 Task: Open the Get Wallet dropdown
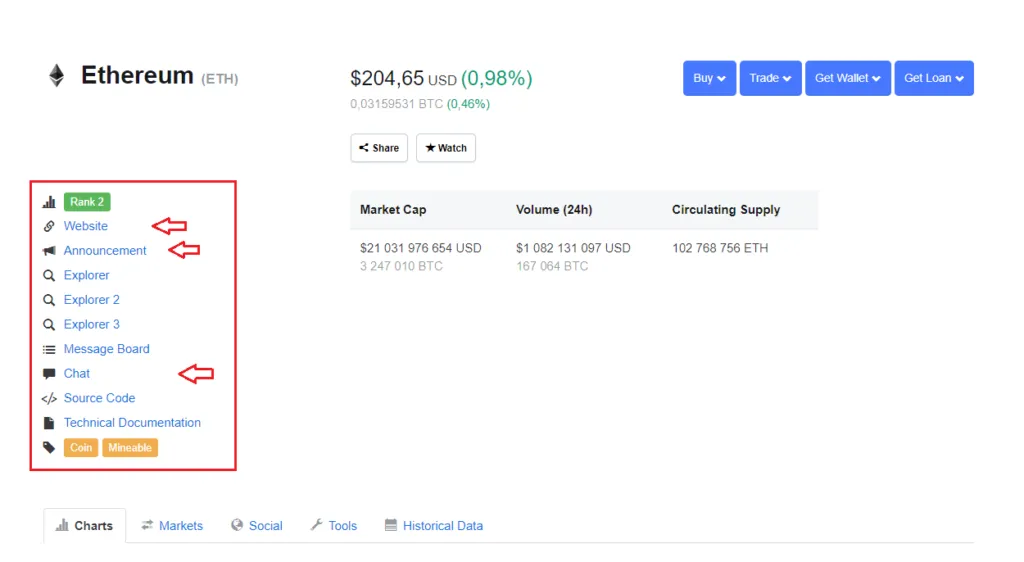(x=848, y=78)
